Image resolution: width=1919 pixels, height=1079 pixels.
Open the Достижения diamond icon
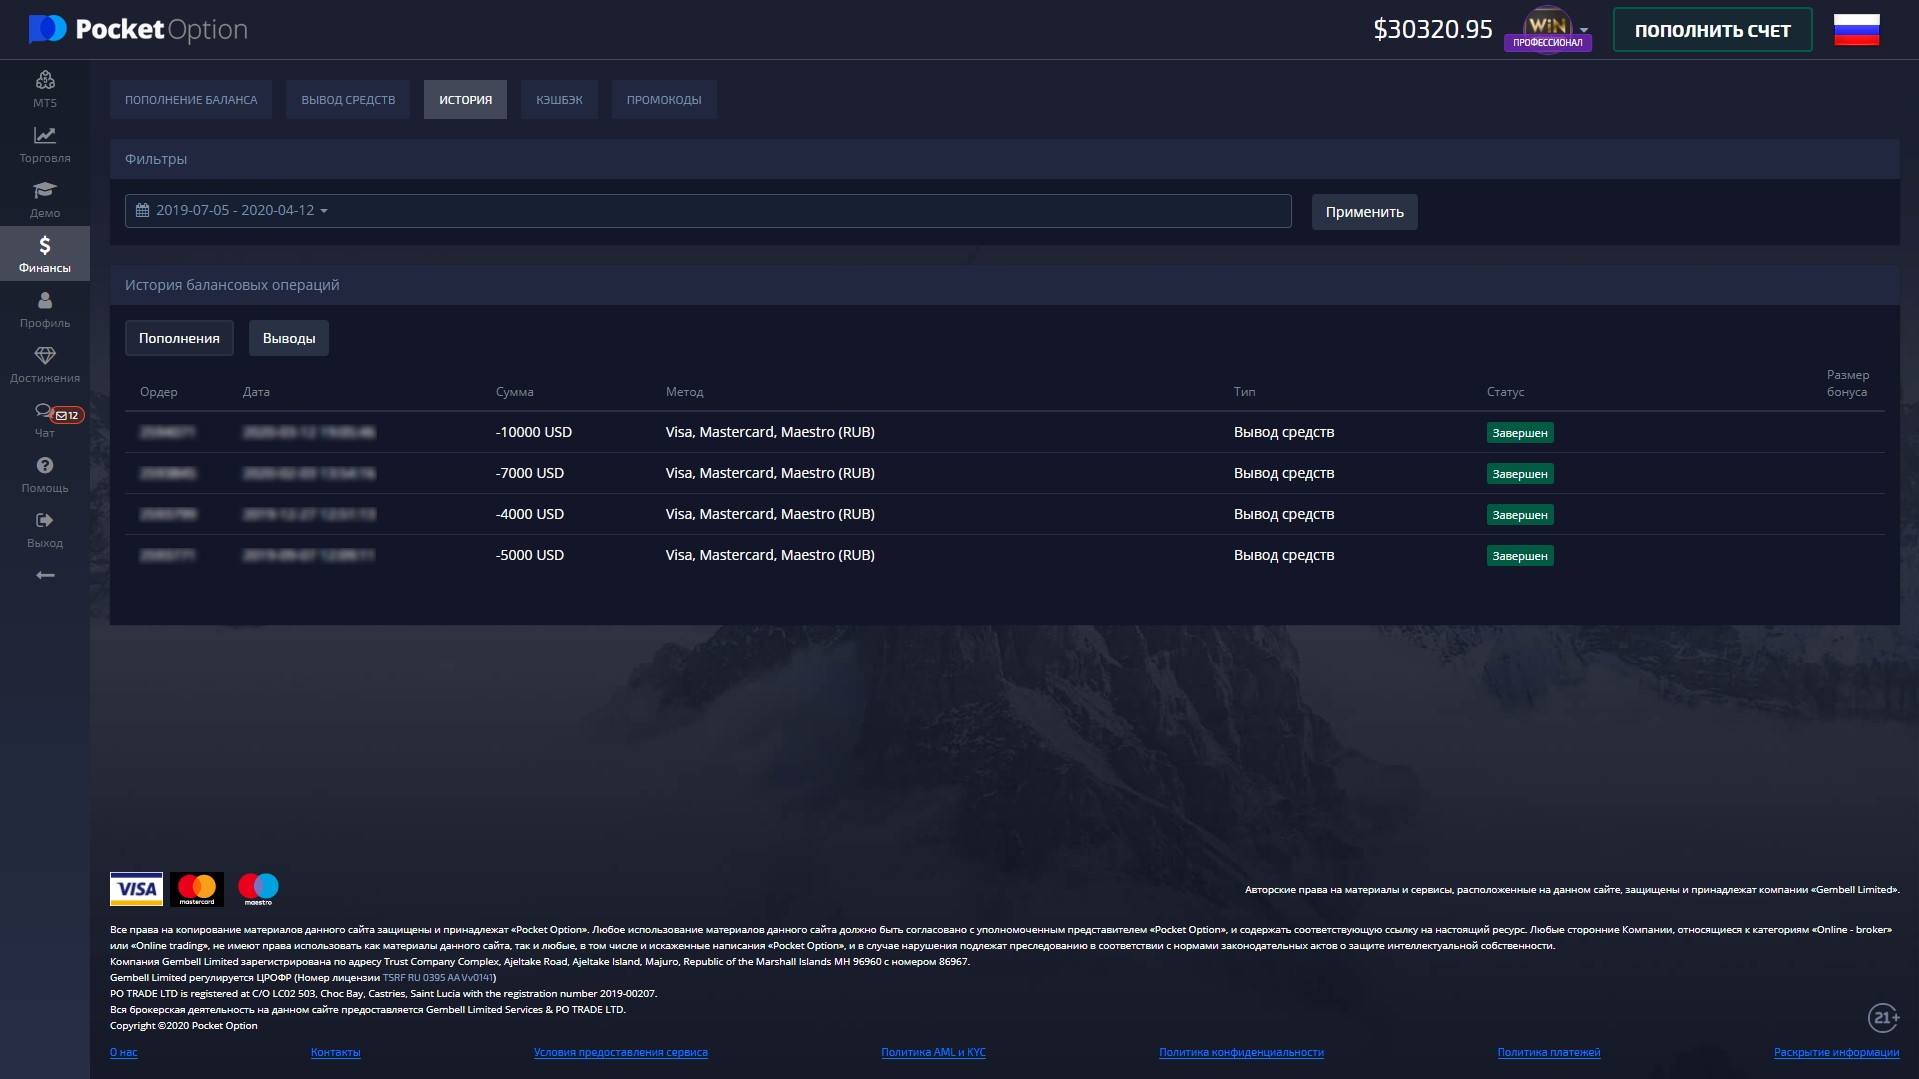(x=45, y=356)
